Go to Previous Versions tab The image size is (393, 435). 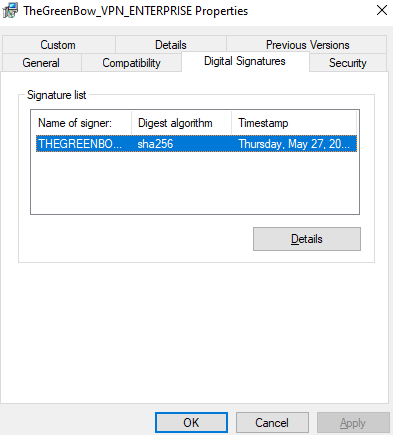307,45
